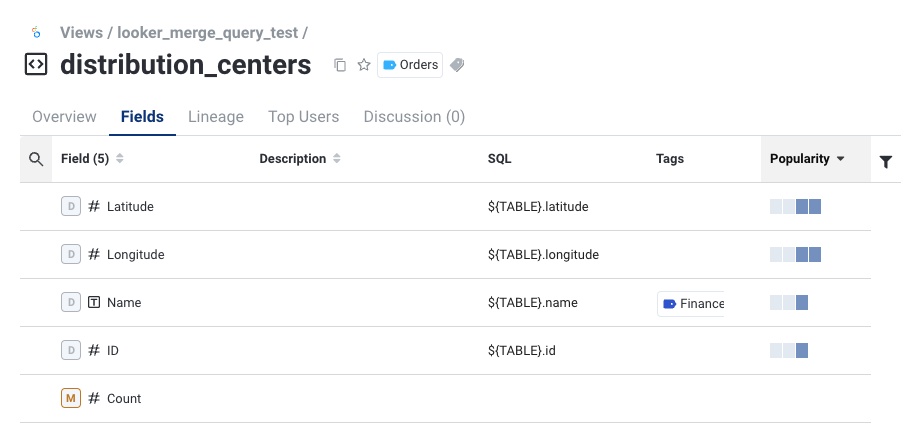Click the add tag icon next to Orders
This screenshot has height=447, width=920.
[x=457, y=65]
